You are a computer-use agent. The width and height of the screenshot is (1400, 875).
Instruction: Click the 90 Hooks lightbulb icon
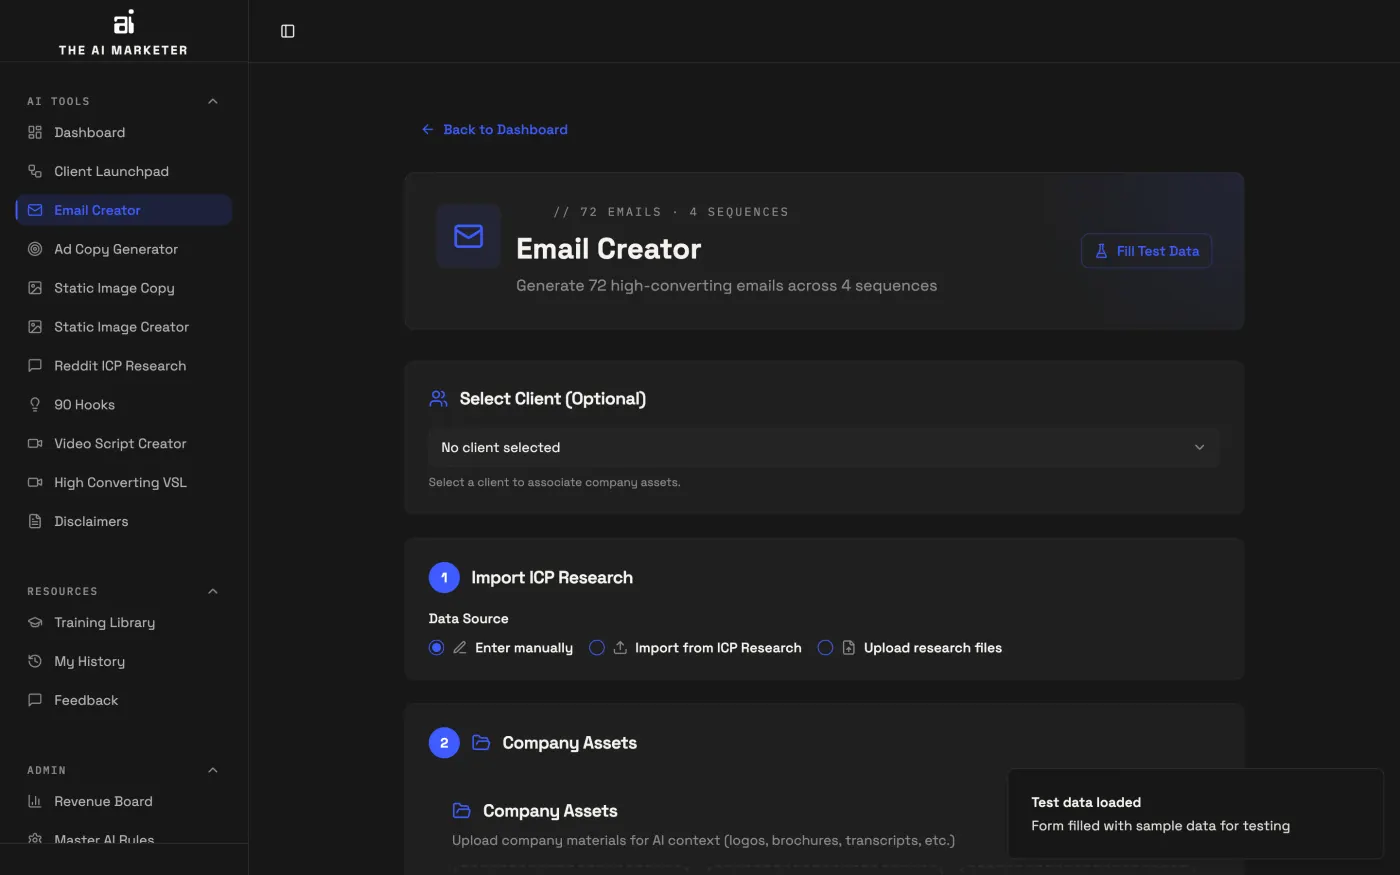coord(35,405)
